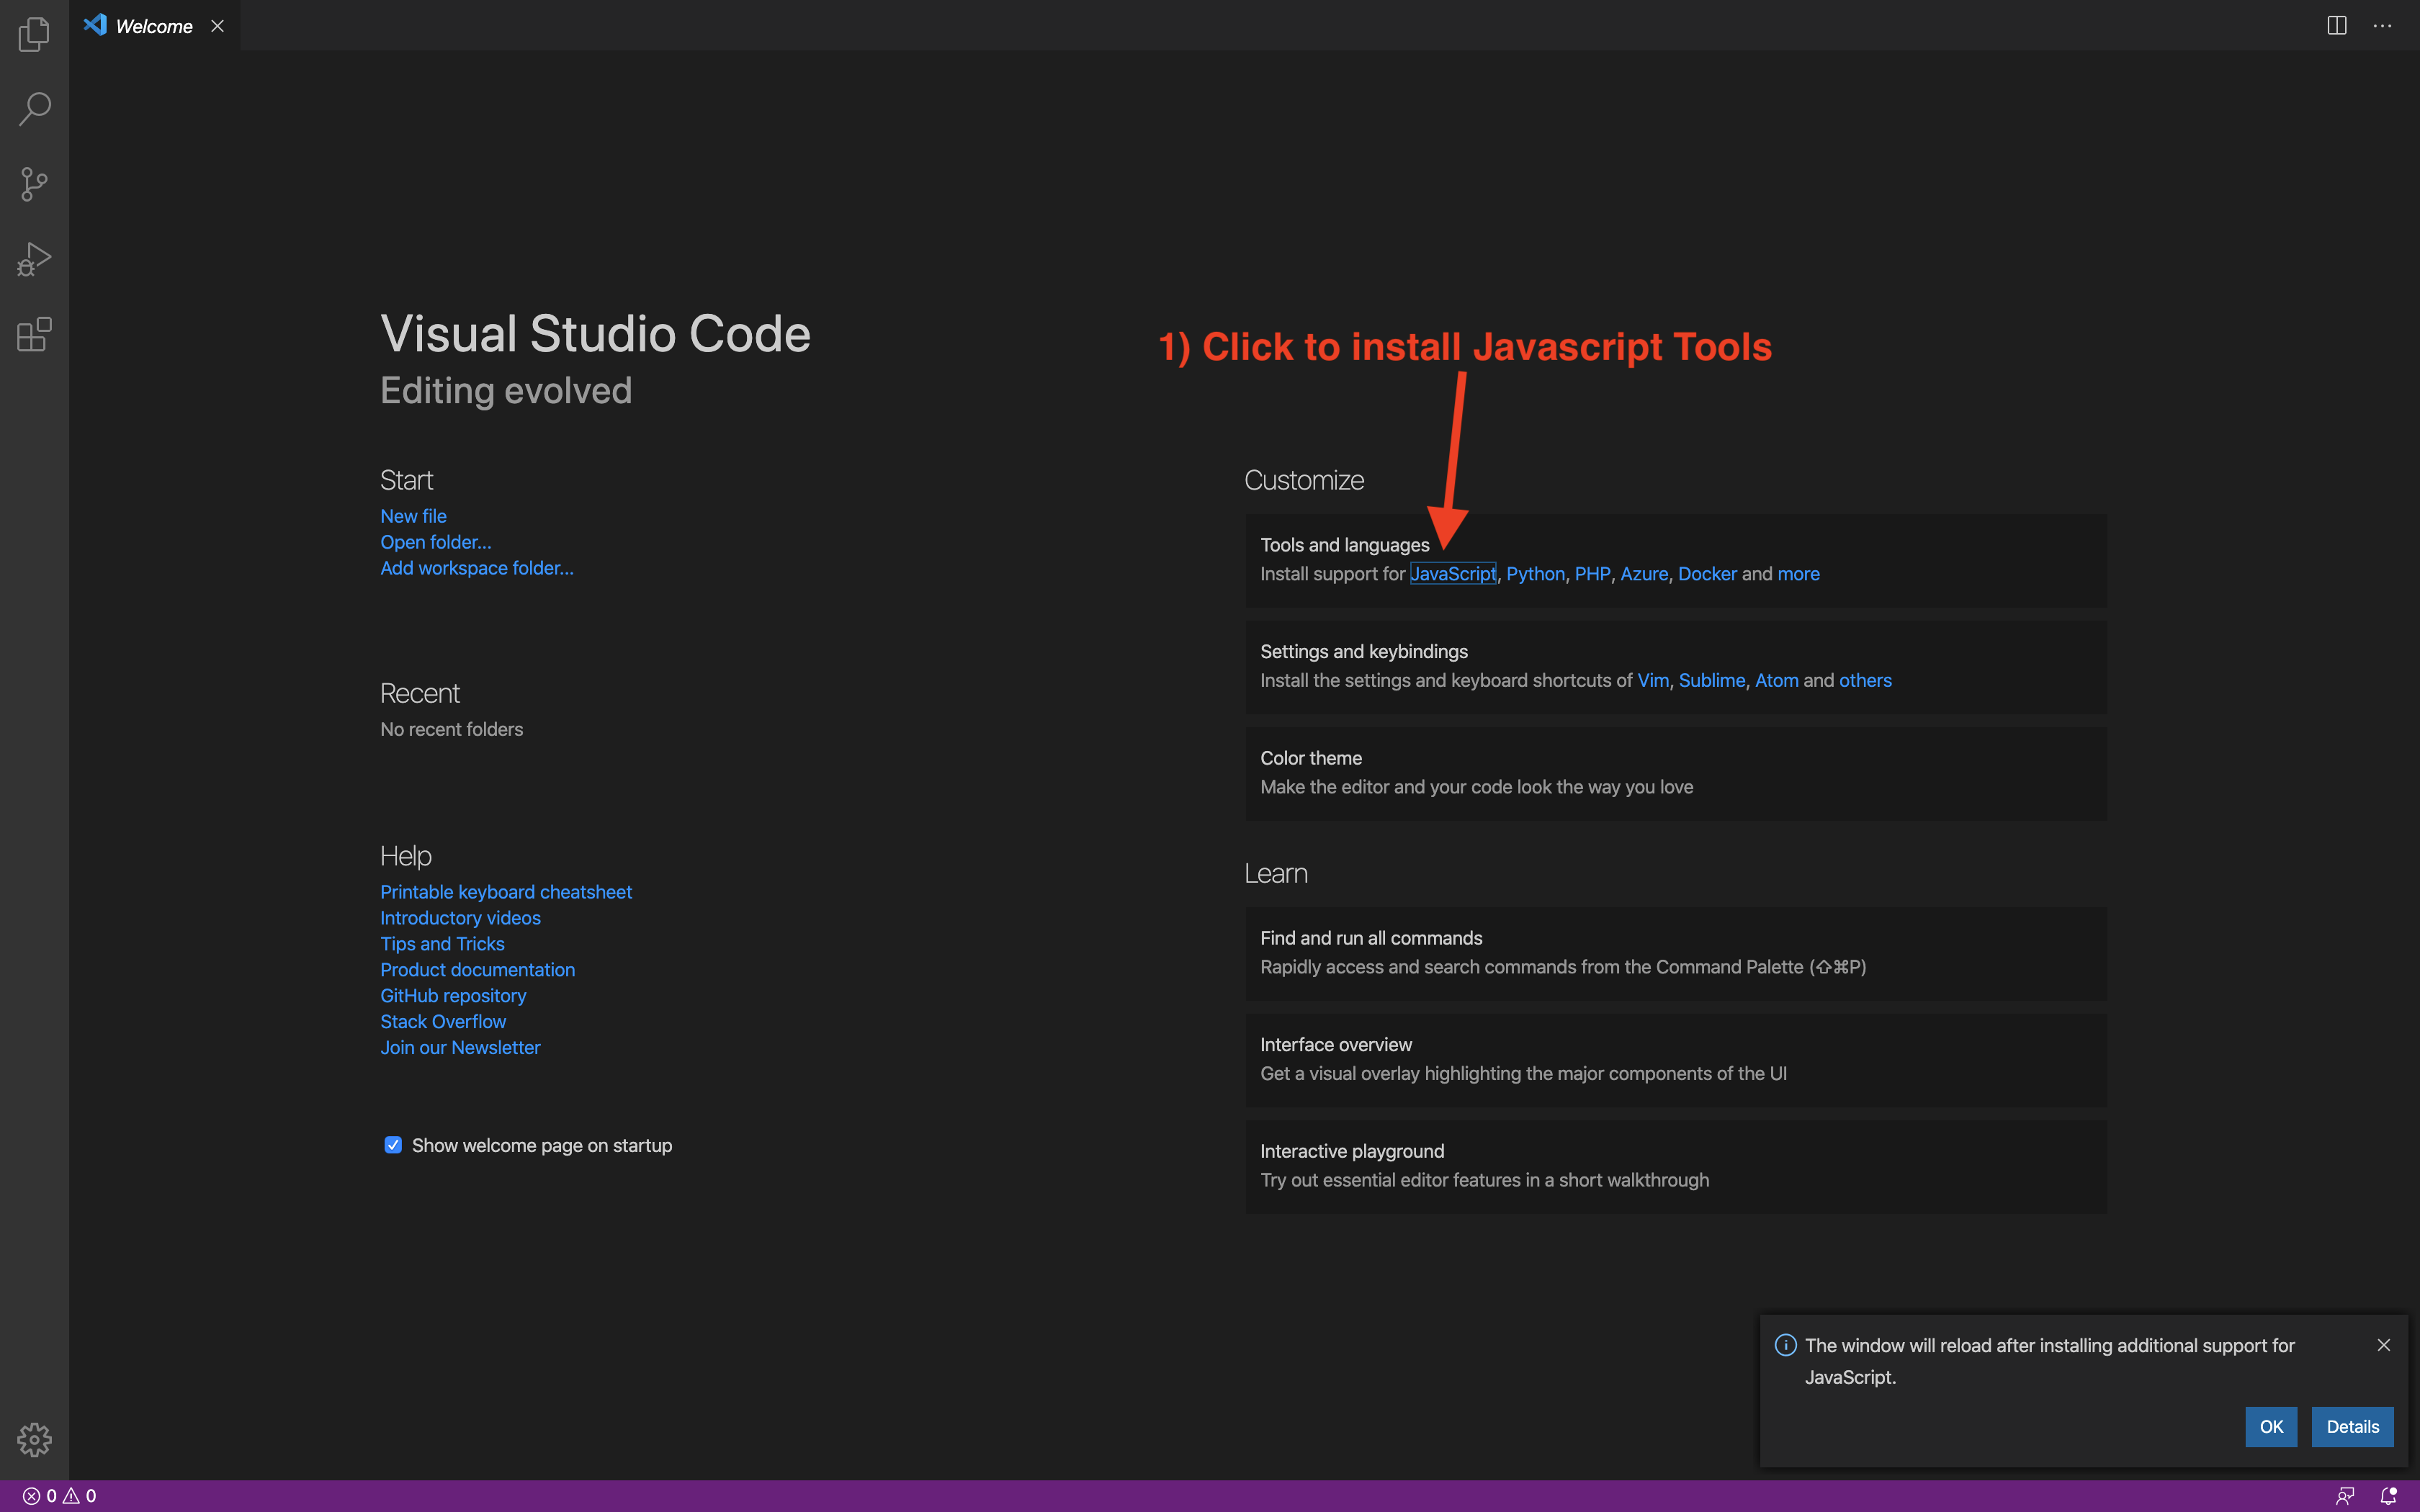The width and height of the screenshot is (2420, 1512).
Task: Dismiss the JavaScript notification OK button
Action: pos(2270,1426)
